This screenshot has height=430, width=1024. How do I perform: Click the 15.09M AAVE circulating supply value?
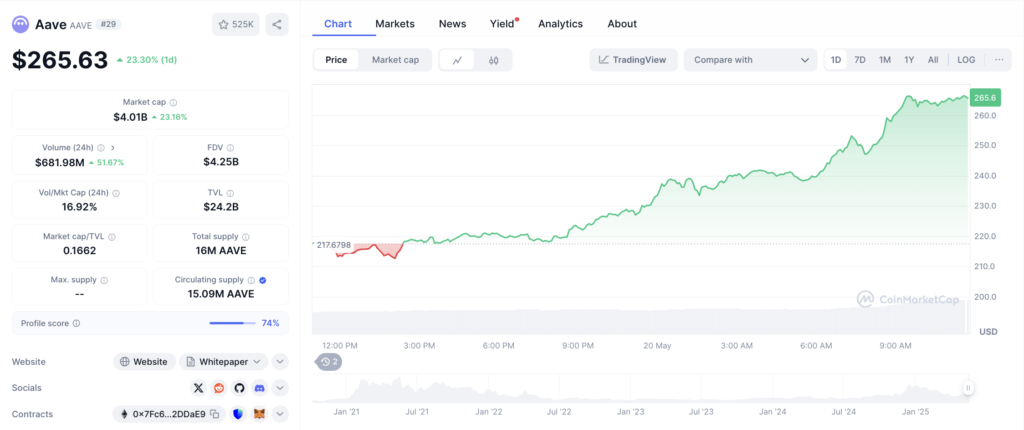221,294
